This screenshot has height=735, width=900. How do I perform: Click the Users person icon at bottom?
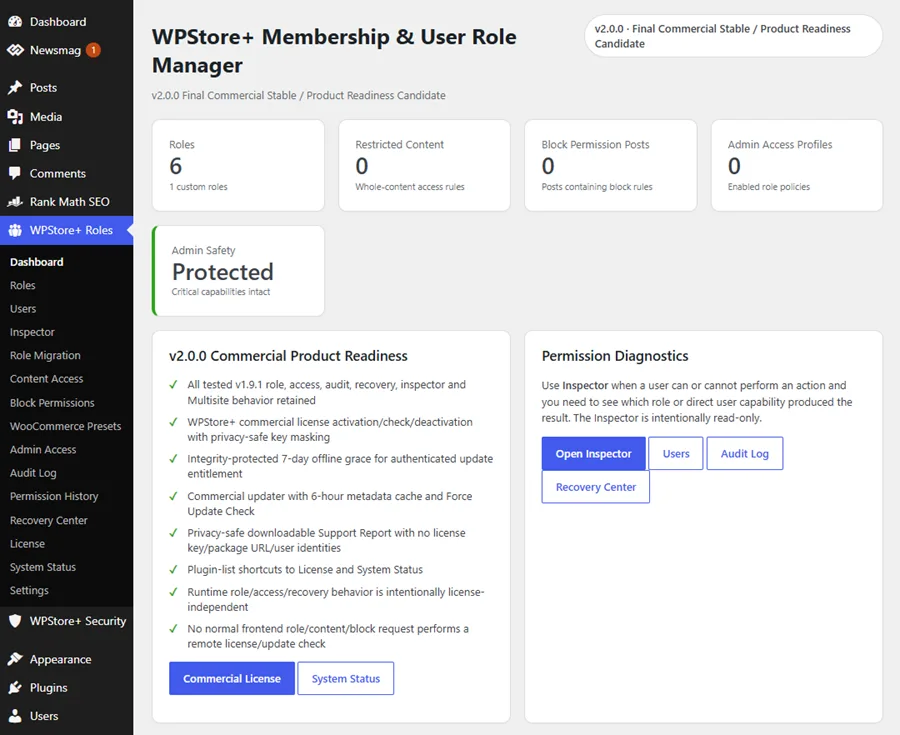pos(15,716)
